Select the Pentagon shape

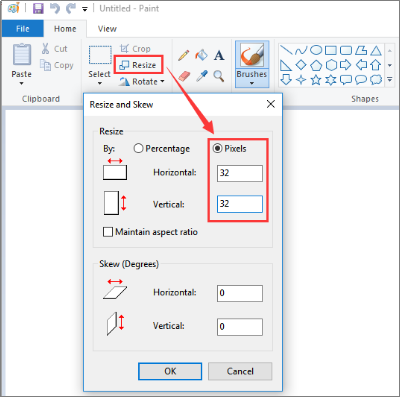tap(316, 65)
